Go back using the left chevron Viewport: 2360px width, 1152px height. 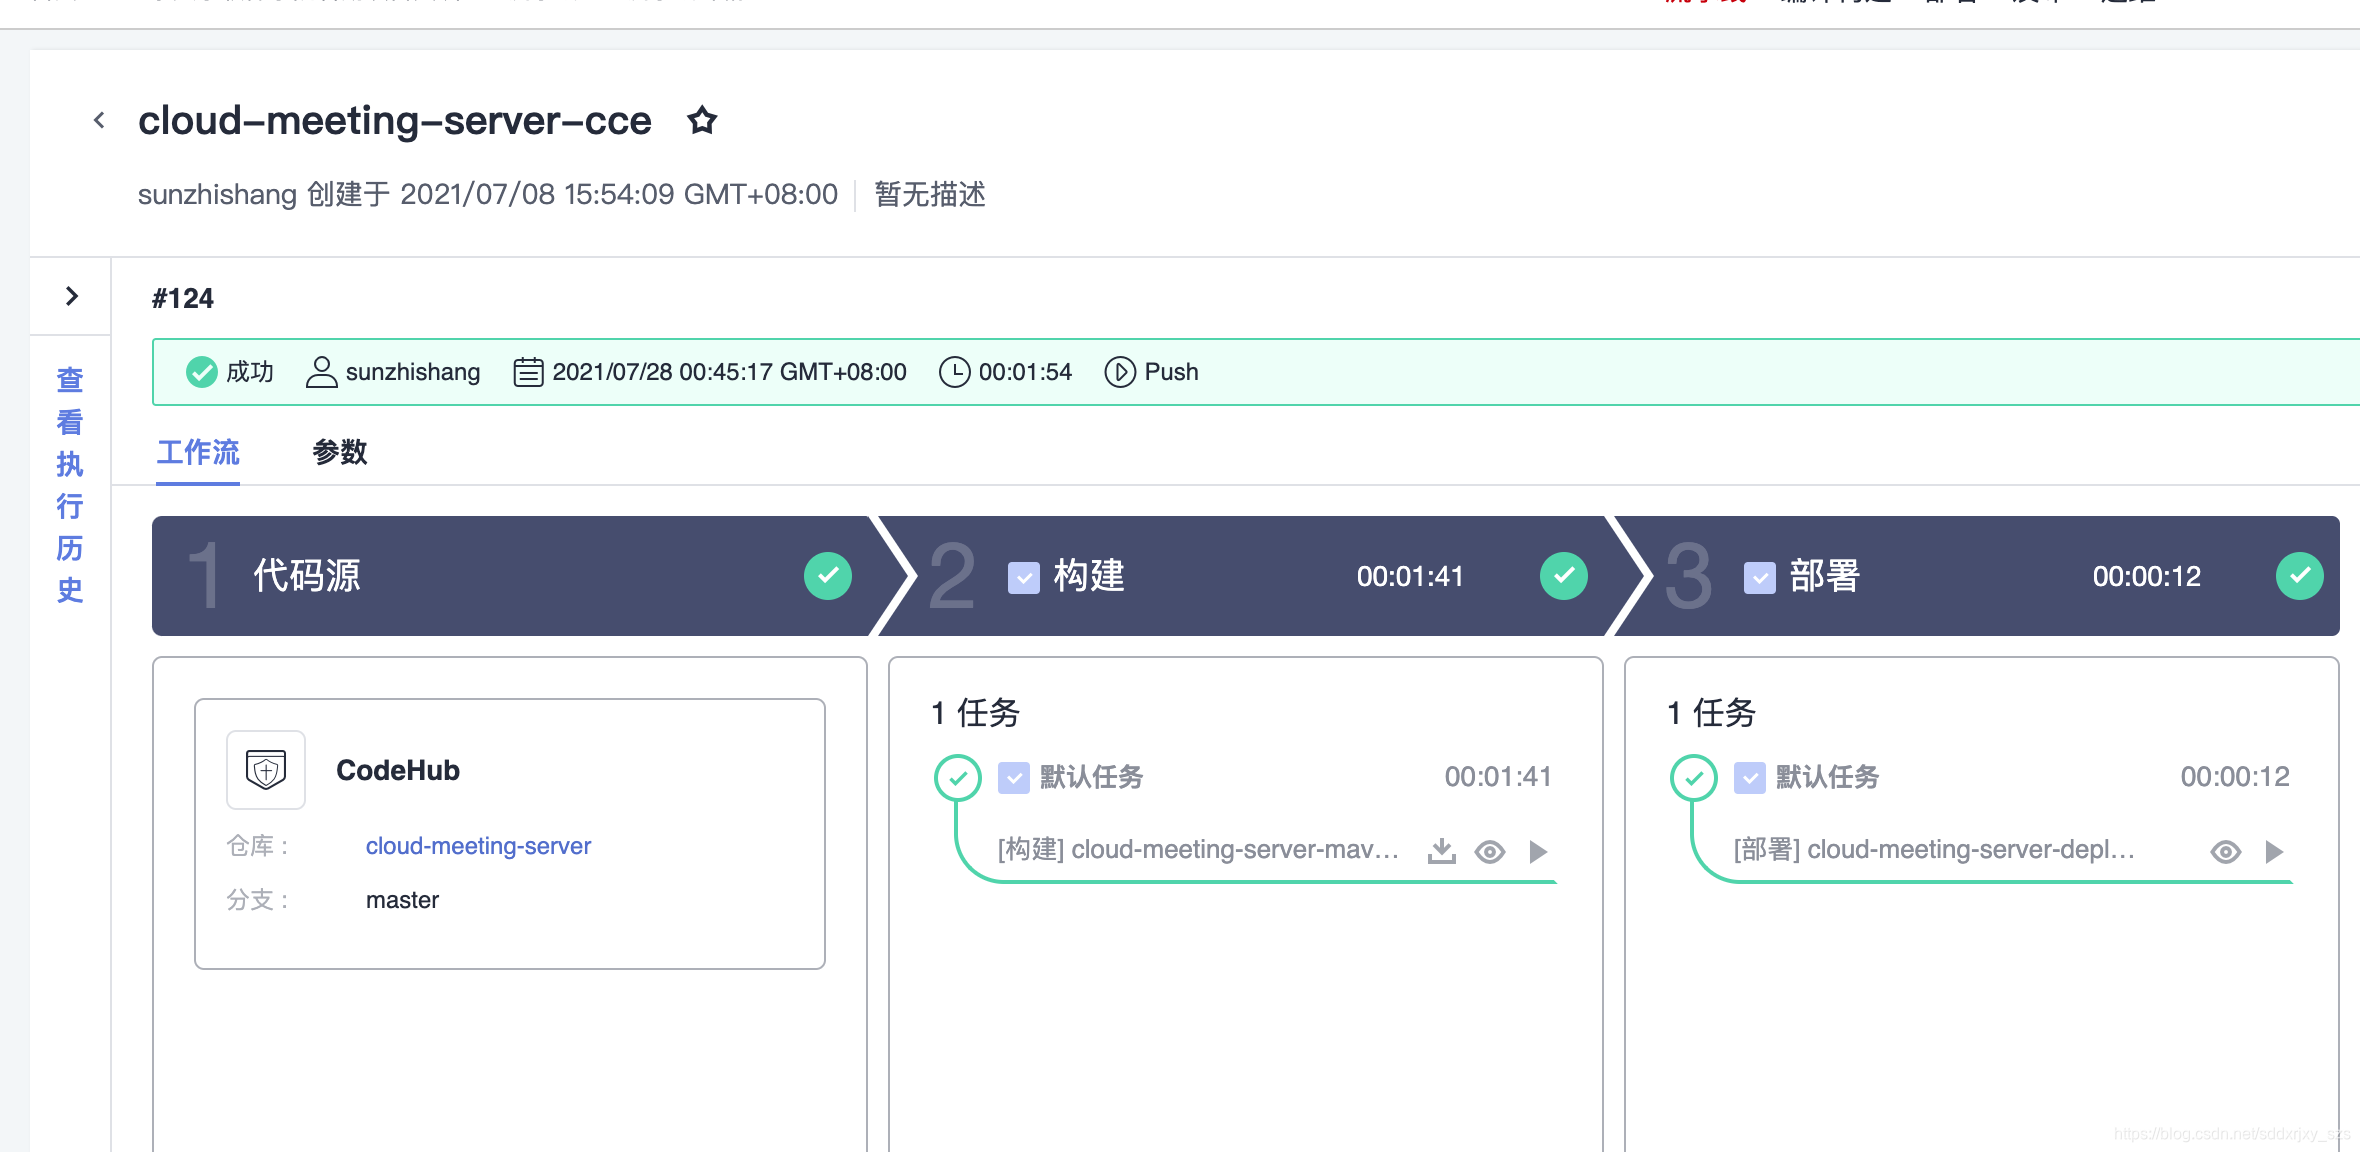coord(99,121)
